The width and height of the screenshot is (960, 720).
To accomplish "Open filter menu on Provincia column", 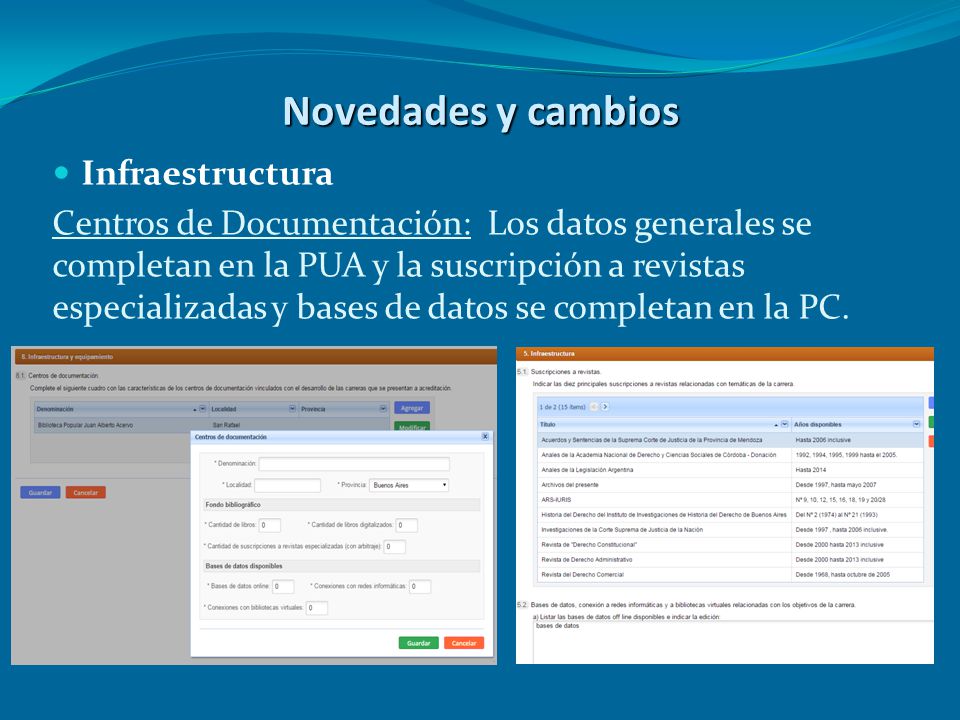I will click(383, 408).
